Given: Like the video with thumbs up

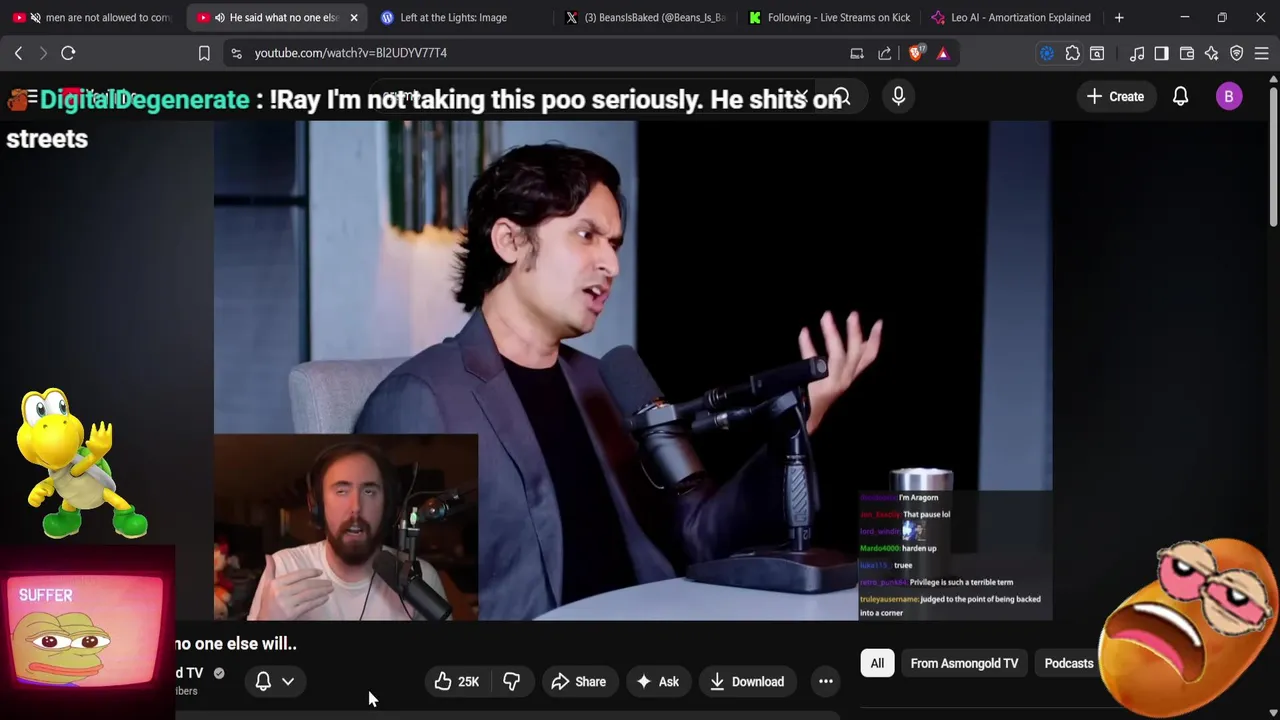Looking at the screenshot, I should tap(457, 682).
